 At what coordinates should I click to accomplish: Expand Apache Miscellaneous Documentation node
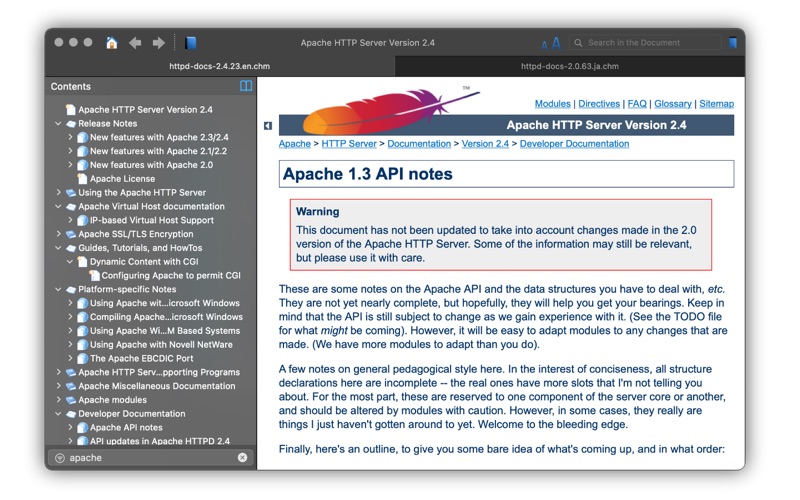(58, 386)
